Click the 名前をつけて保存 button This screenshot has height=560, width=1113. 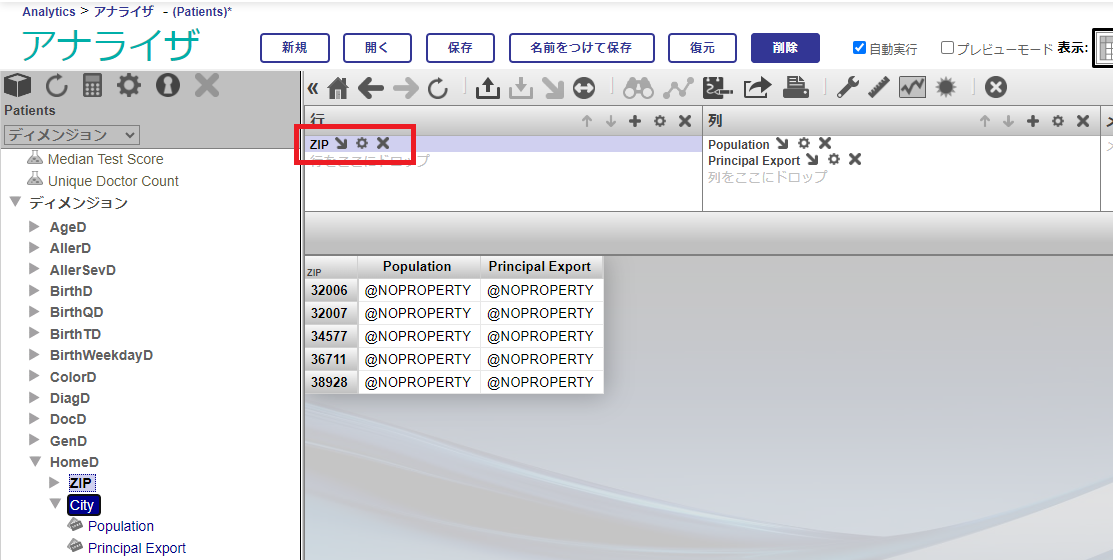tap(581, 48)
